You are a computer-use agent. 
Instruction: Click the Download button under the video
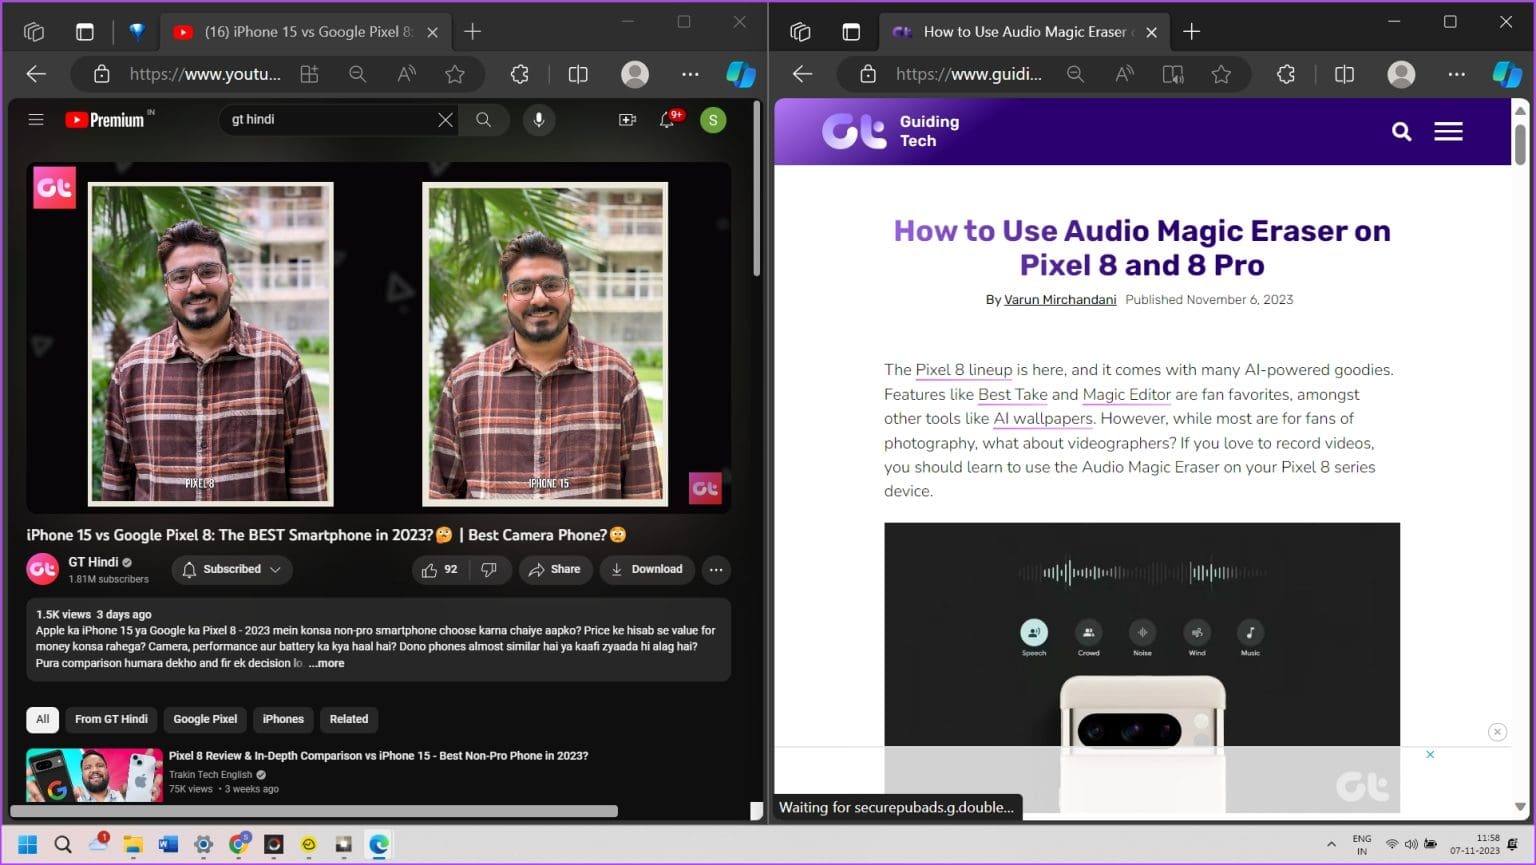pyautogui.click(x=647, y=569)
